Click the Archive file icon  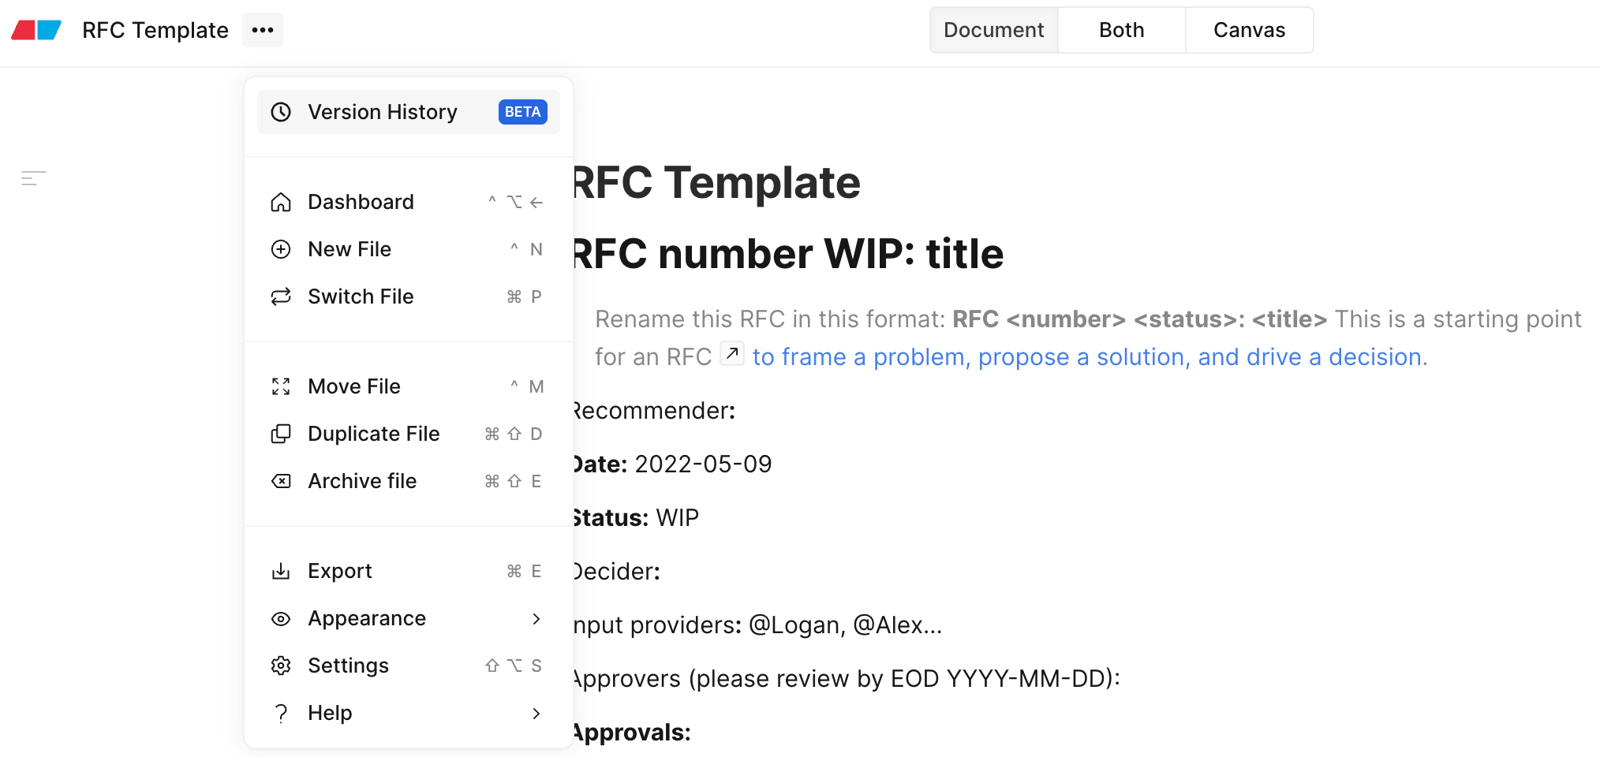[281, 481]
